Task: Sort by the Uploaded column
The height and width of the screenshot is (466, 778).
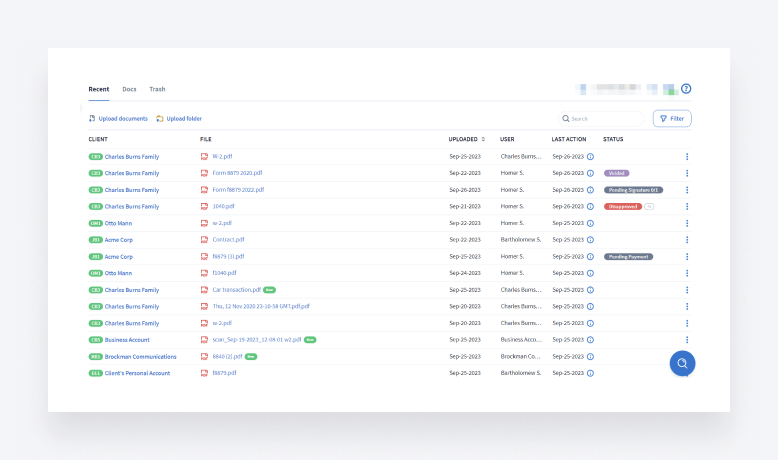Action: (x=466, y=139)
